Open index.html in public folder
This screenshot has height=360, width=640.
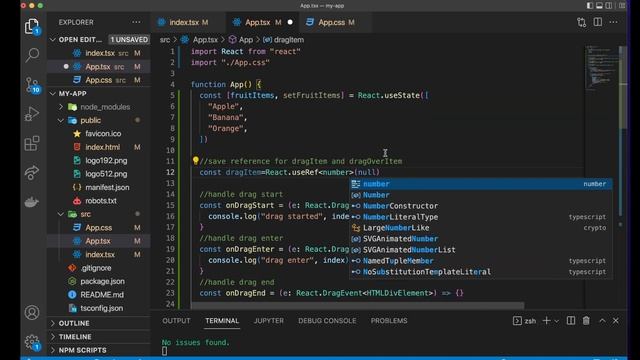click(x=102, y=147)
